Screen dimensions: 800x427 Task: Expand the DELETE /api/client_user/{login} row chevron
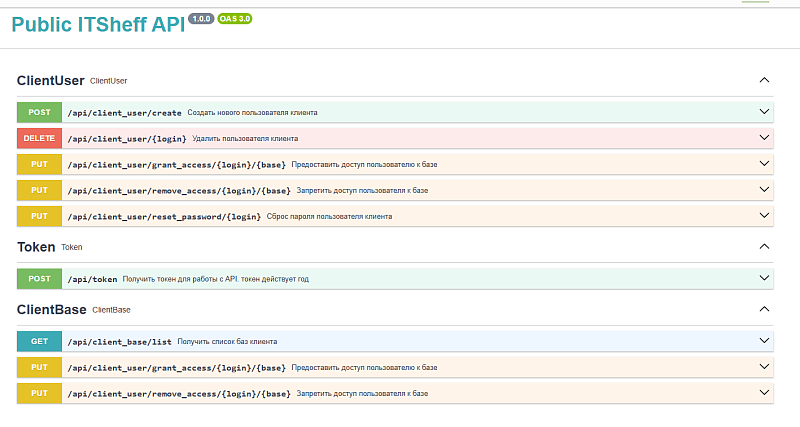click(x=764, y=138)
